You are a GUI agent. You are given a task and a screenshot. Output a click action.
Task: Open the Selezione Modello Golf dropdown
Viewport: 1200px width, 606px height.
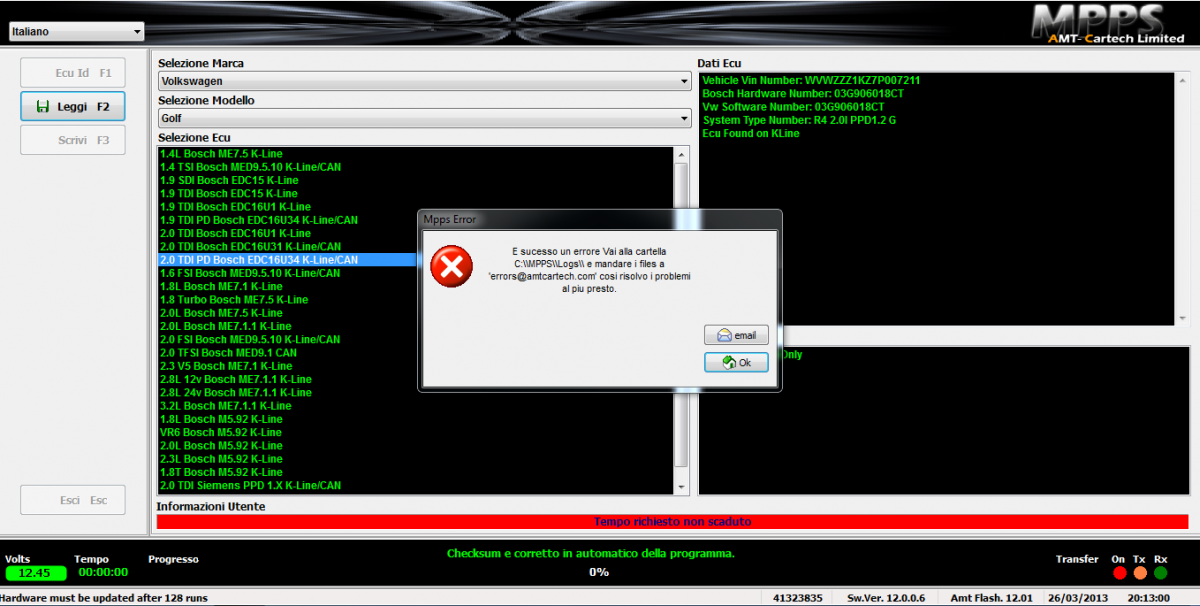[425, 118]
